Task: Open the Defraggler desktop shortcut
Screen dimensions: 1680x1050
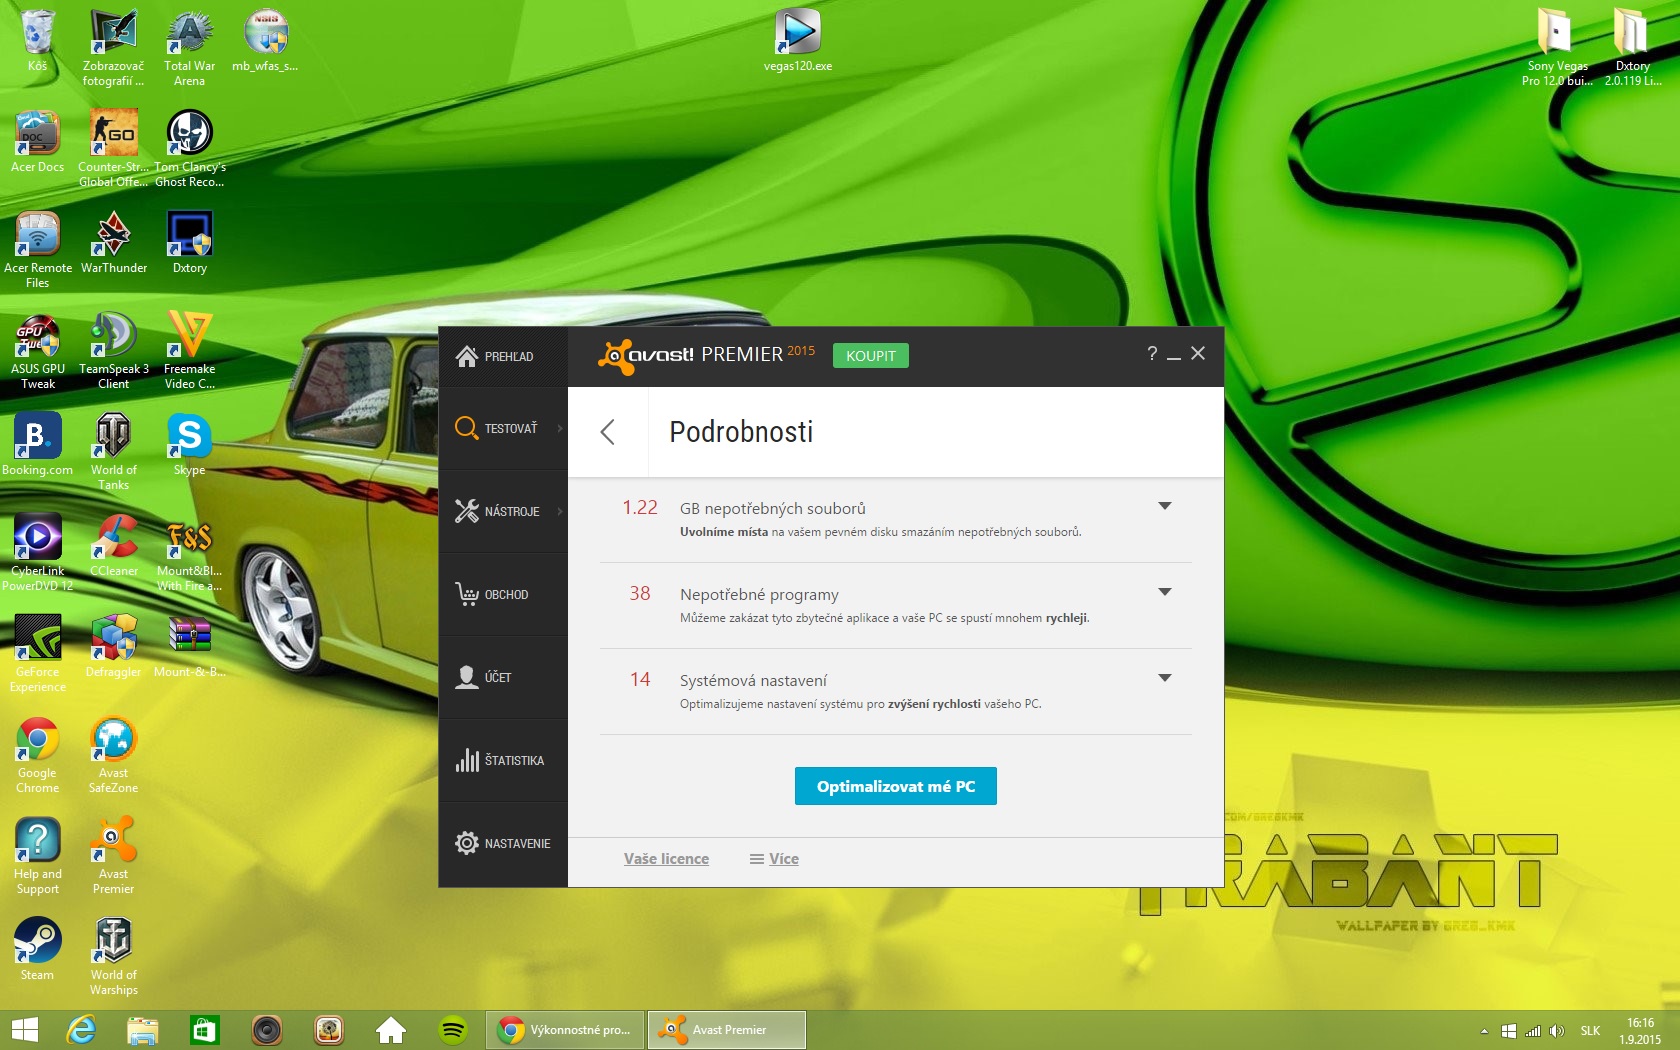Action: (113, 647)
